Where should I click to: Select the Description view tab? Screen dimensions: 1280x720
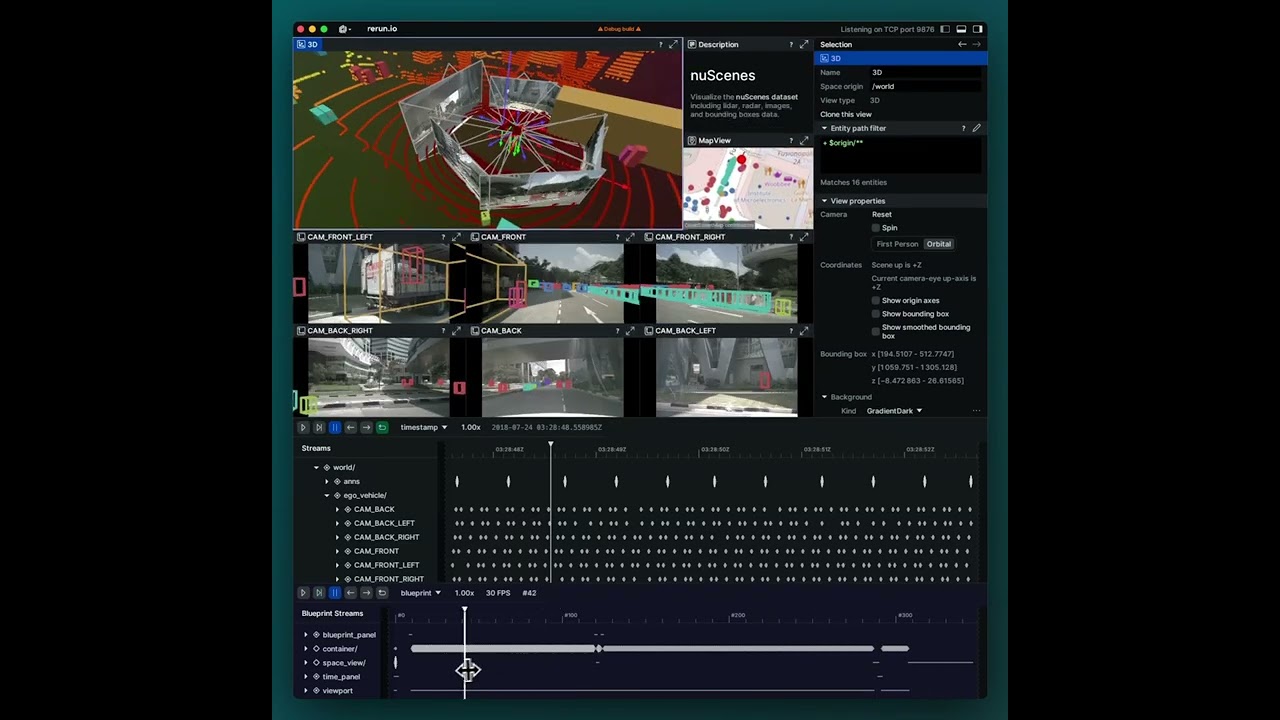coord(713,45)
